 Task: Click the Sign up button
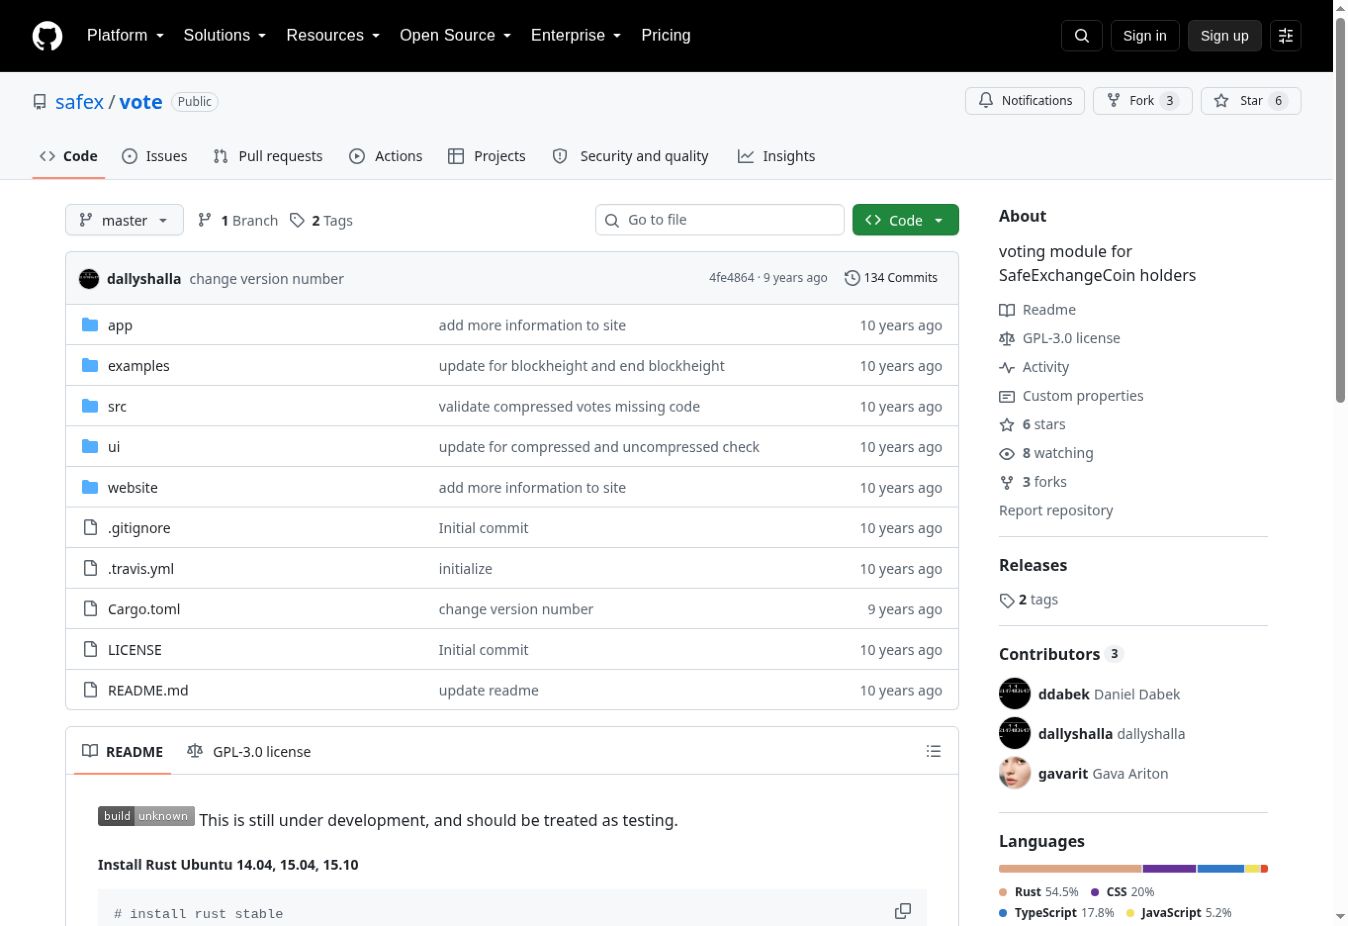[1225, 36]
